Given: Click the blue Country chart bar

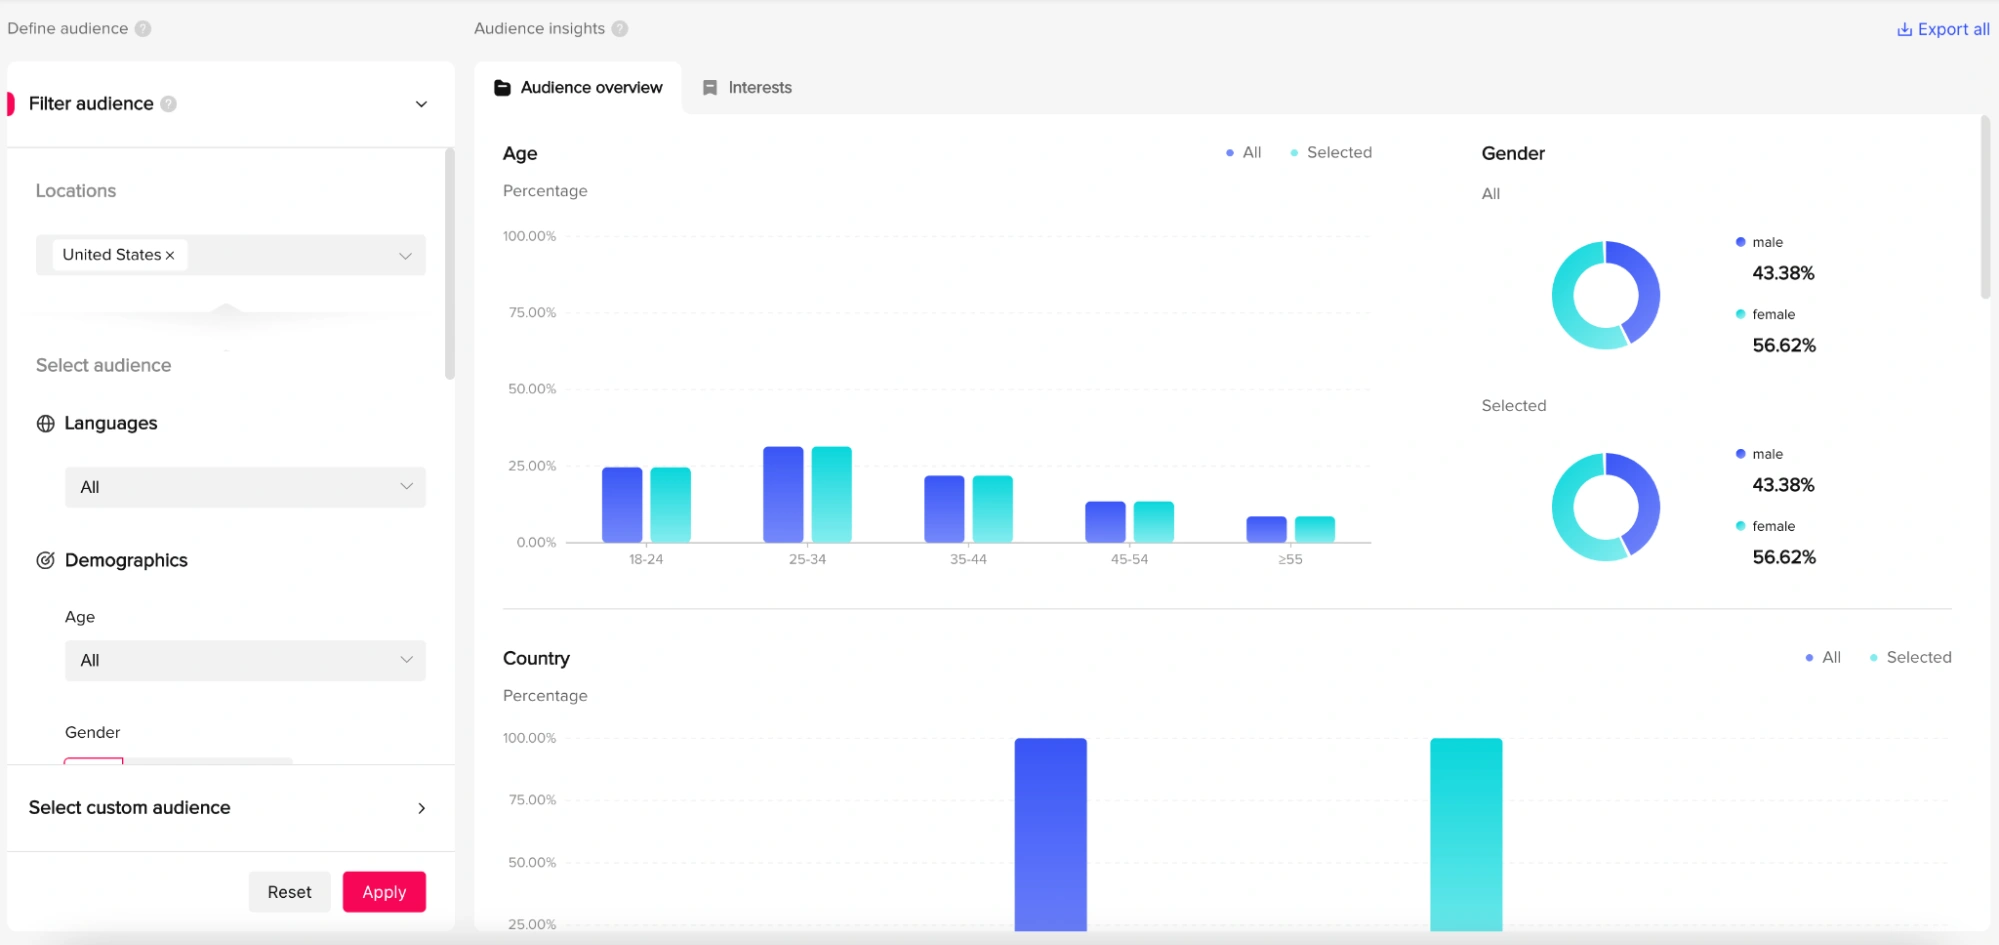Looking at the screenshot, I should pyautogui.click(x=1051, y=835).
